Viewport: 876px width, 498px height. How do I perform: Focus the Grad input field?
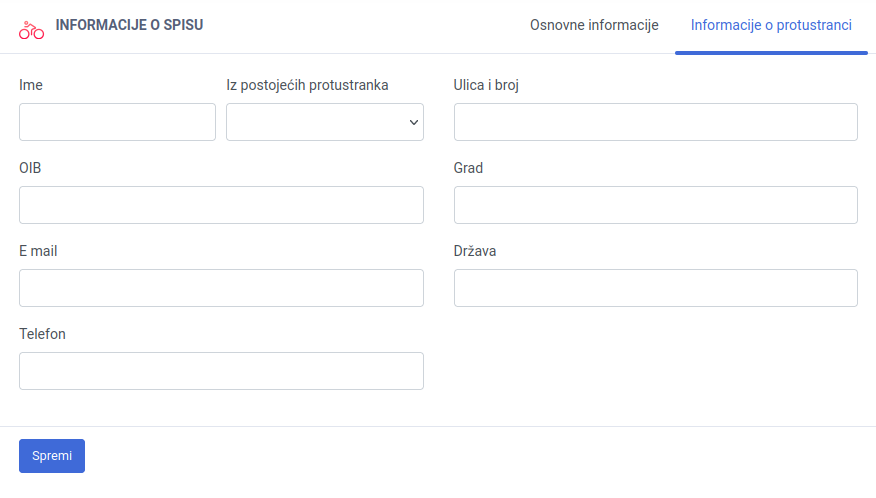(x=655, y=205)
